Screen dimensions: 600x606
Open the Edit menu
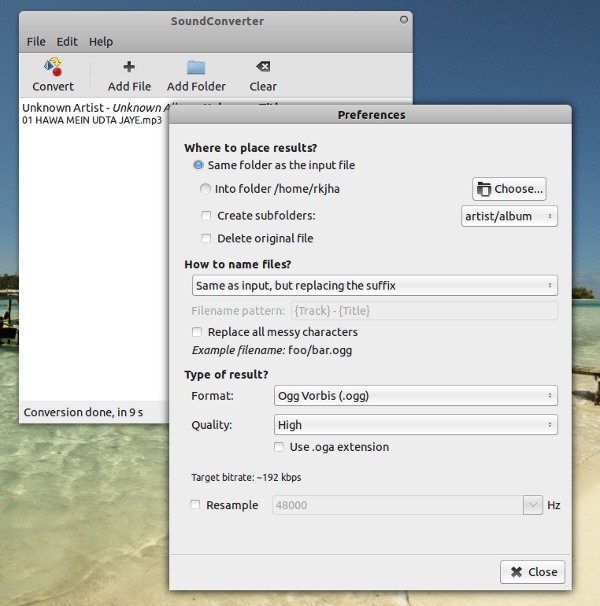[67, 42]
